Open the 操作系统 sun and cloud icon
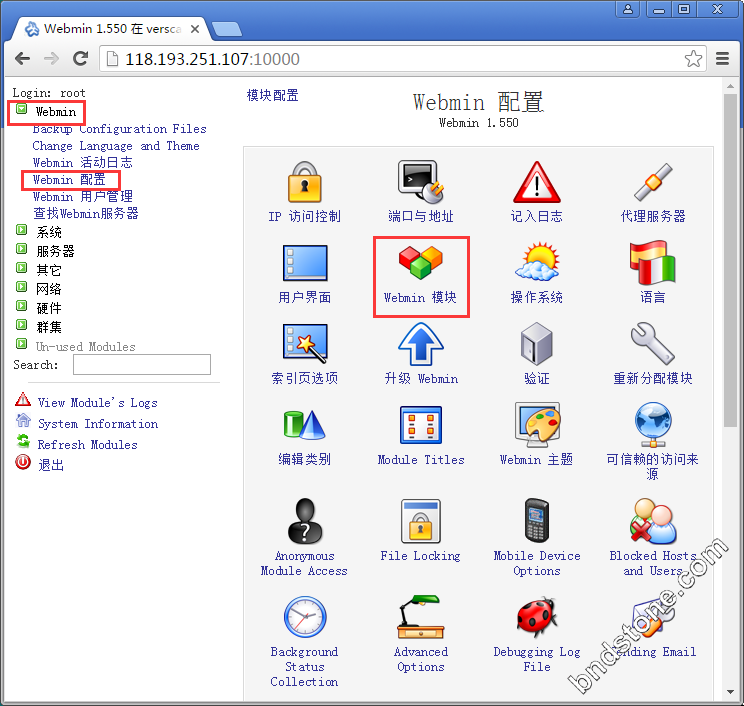This screenshot has height=706, width=744. point(537,262)
